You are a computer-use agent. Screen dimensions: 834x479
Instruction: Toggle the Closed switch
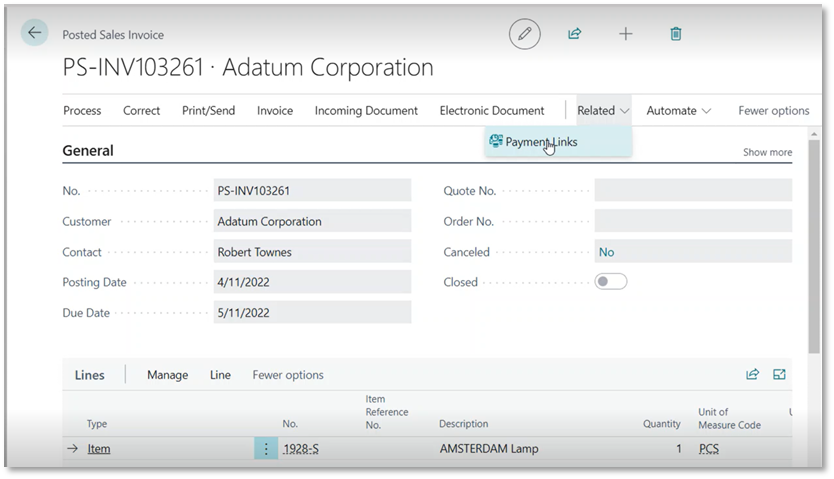tap(611, 282)
